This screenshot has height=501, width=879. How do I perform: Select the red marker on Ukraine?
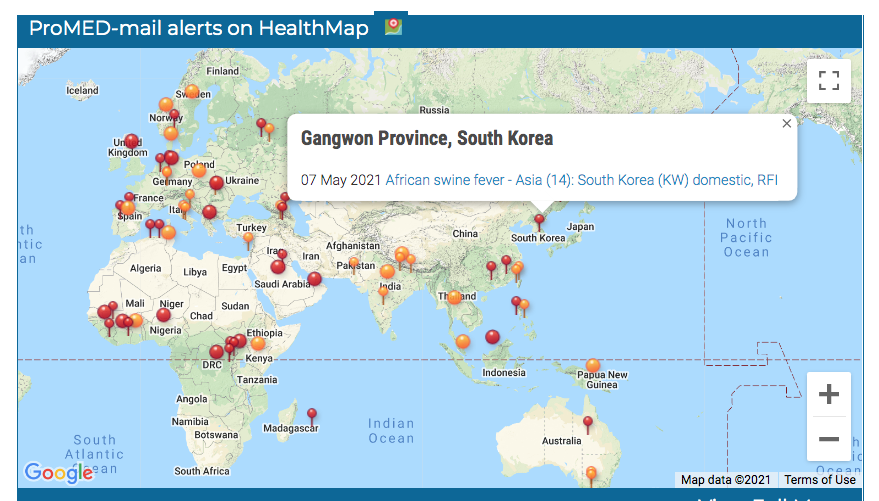216,183
